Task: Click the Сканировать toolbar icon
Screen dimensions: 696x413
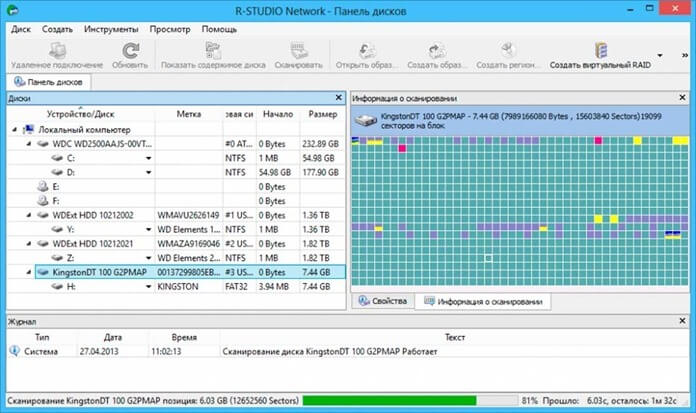Action: tap(299, 50)
